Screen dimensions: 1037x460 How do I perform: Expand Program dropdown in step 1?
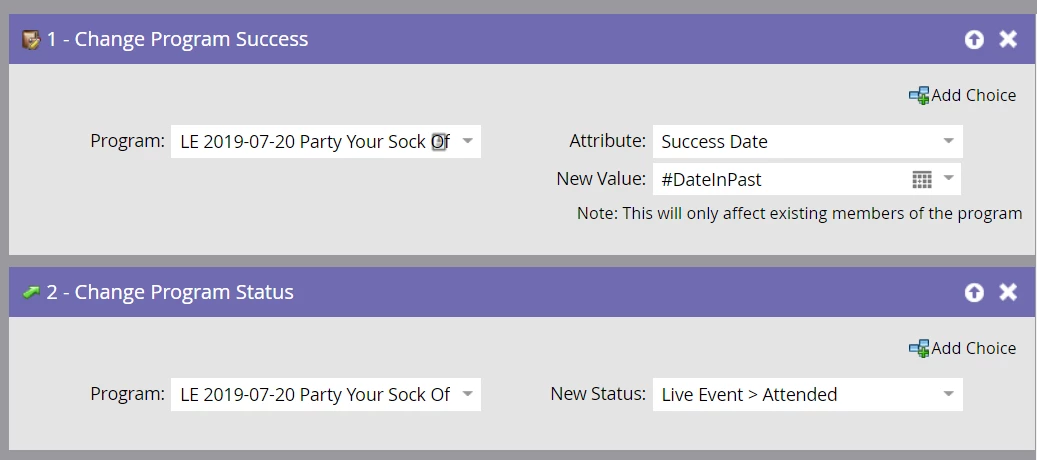(x=468, y=142)
